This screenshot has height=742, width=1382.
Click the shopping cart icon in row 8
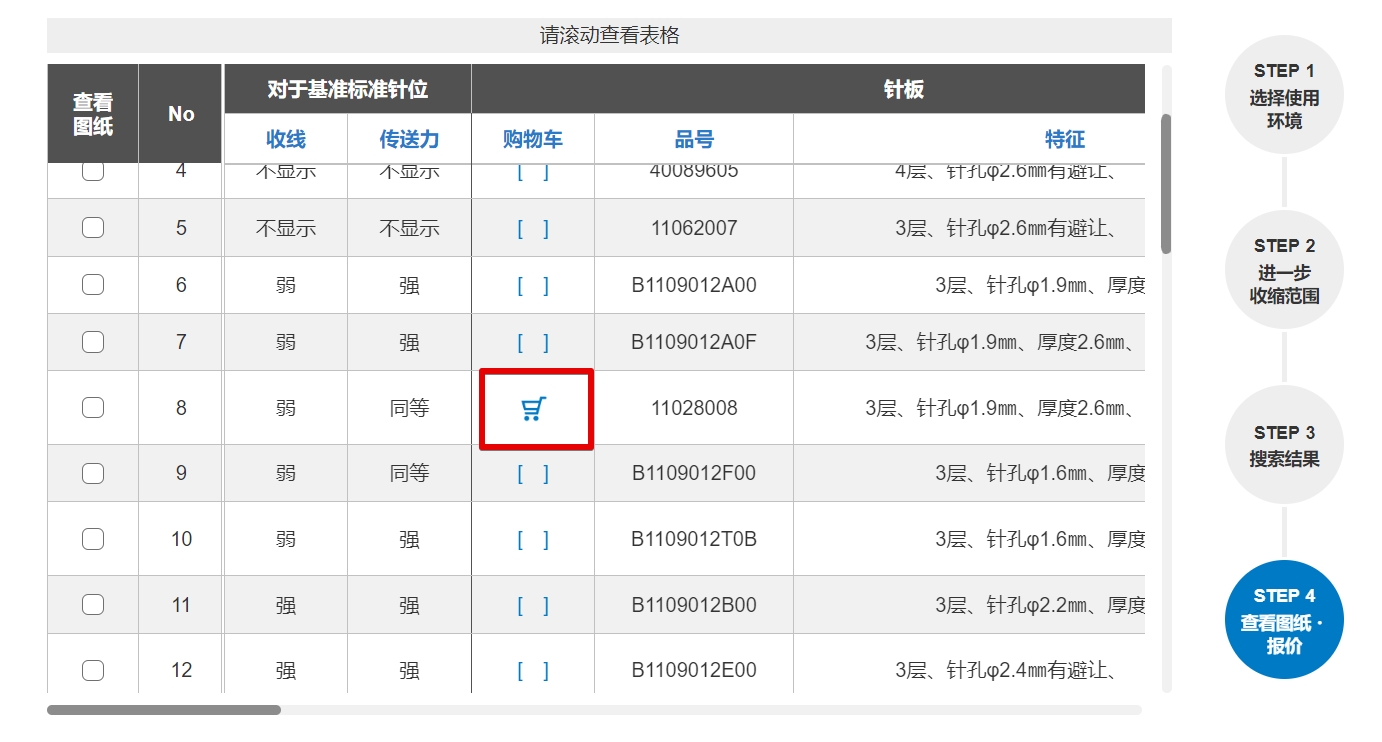pos(534,409)
